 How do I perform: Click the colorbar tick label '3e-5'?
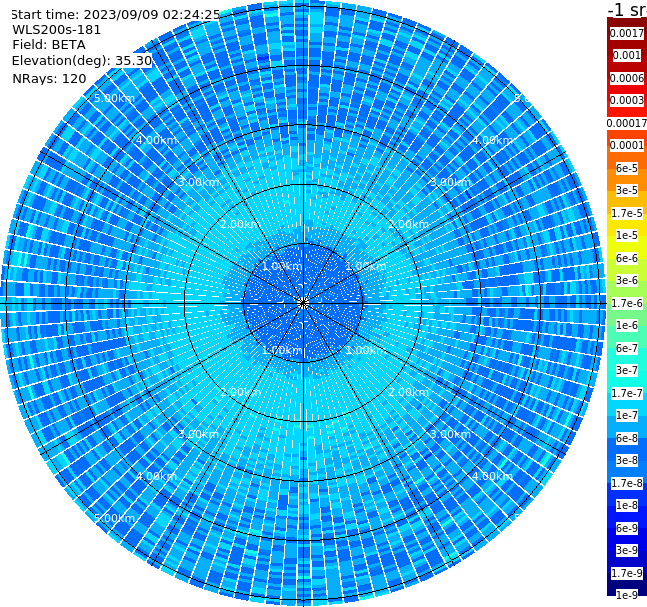click(x=627, y=190)
